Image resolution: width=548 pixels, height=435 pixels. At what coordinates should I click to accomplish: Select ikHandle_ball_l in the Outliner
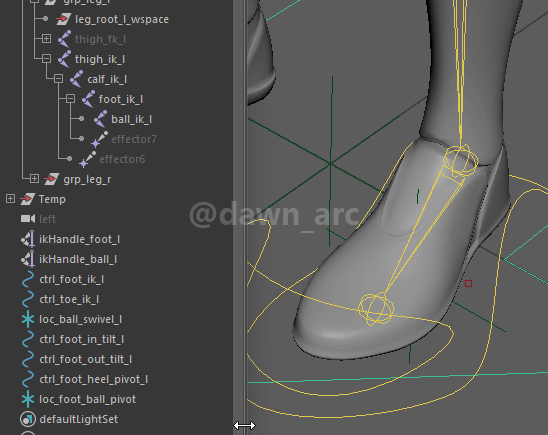78,259
